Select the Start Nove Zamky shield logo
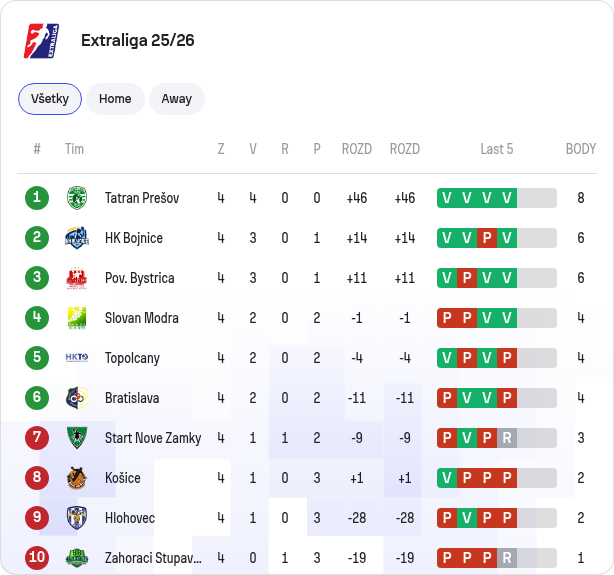Image resolution: width=614 pixels, height=575 pixels. click(77, 438)
